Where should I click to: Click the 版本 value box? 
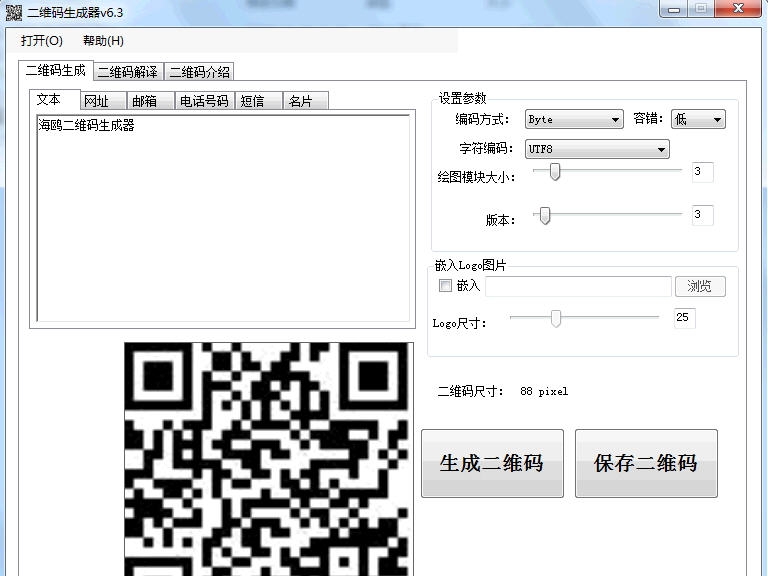click(702, 215)
